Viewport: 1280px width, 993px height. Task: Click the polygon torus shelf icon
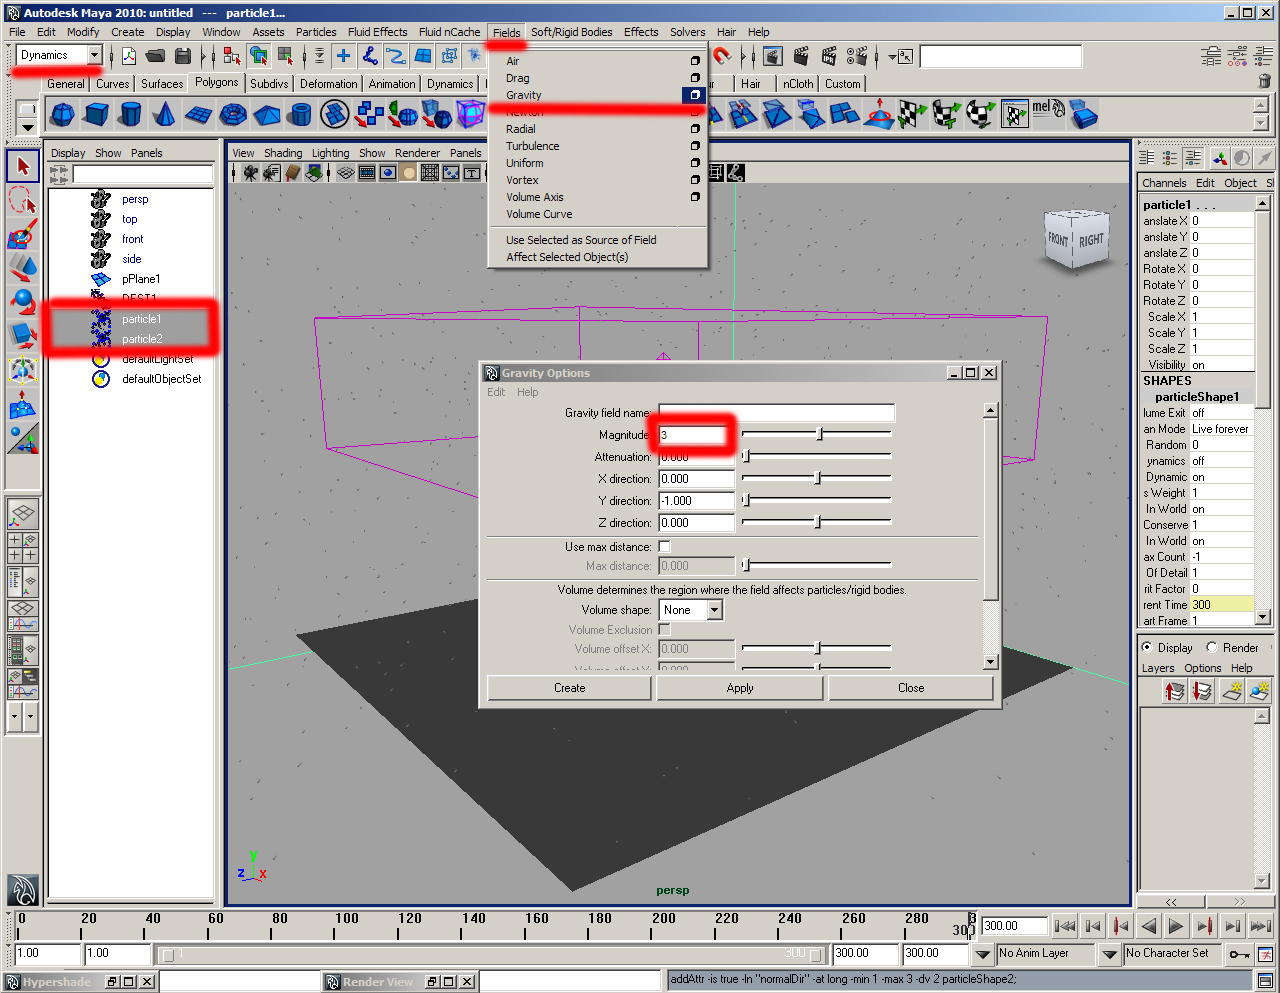(232, 115)
